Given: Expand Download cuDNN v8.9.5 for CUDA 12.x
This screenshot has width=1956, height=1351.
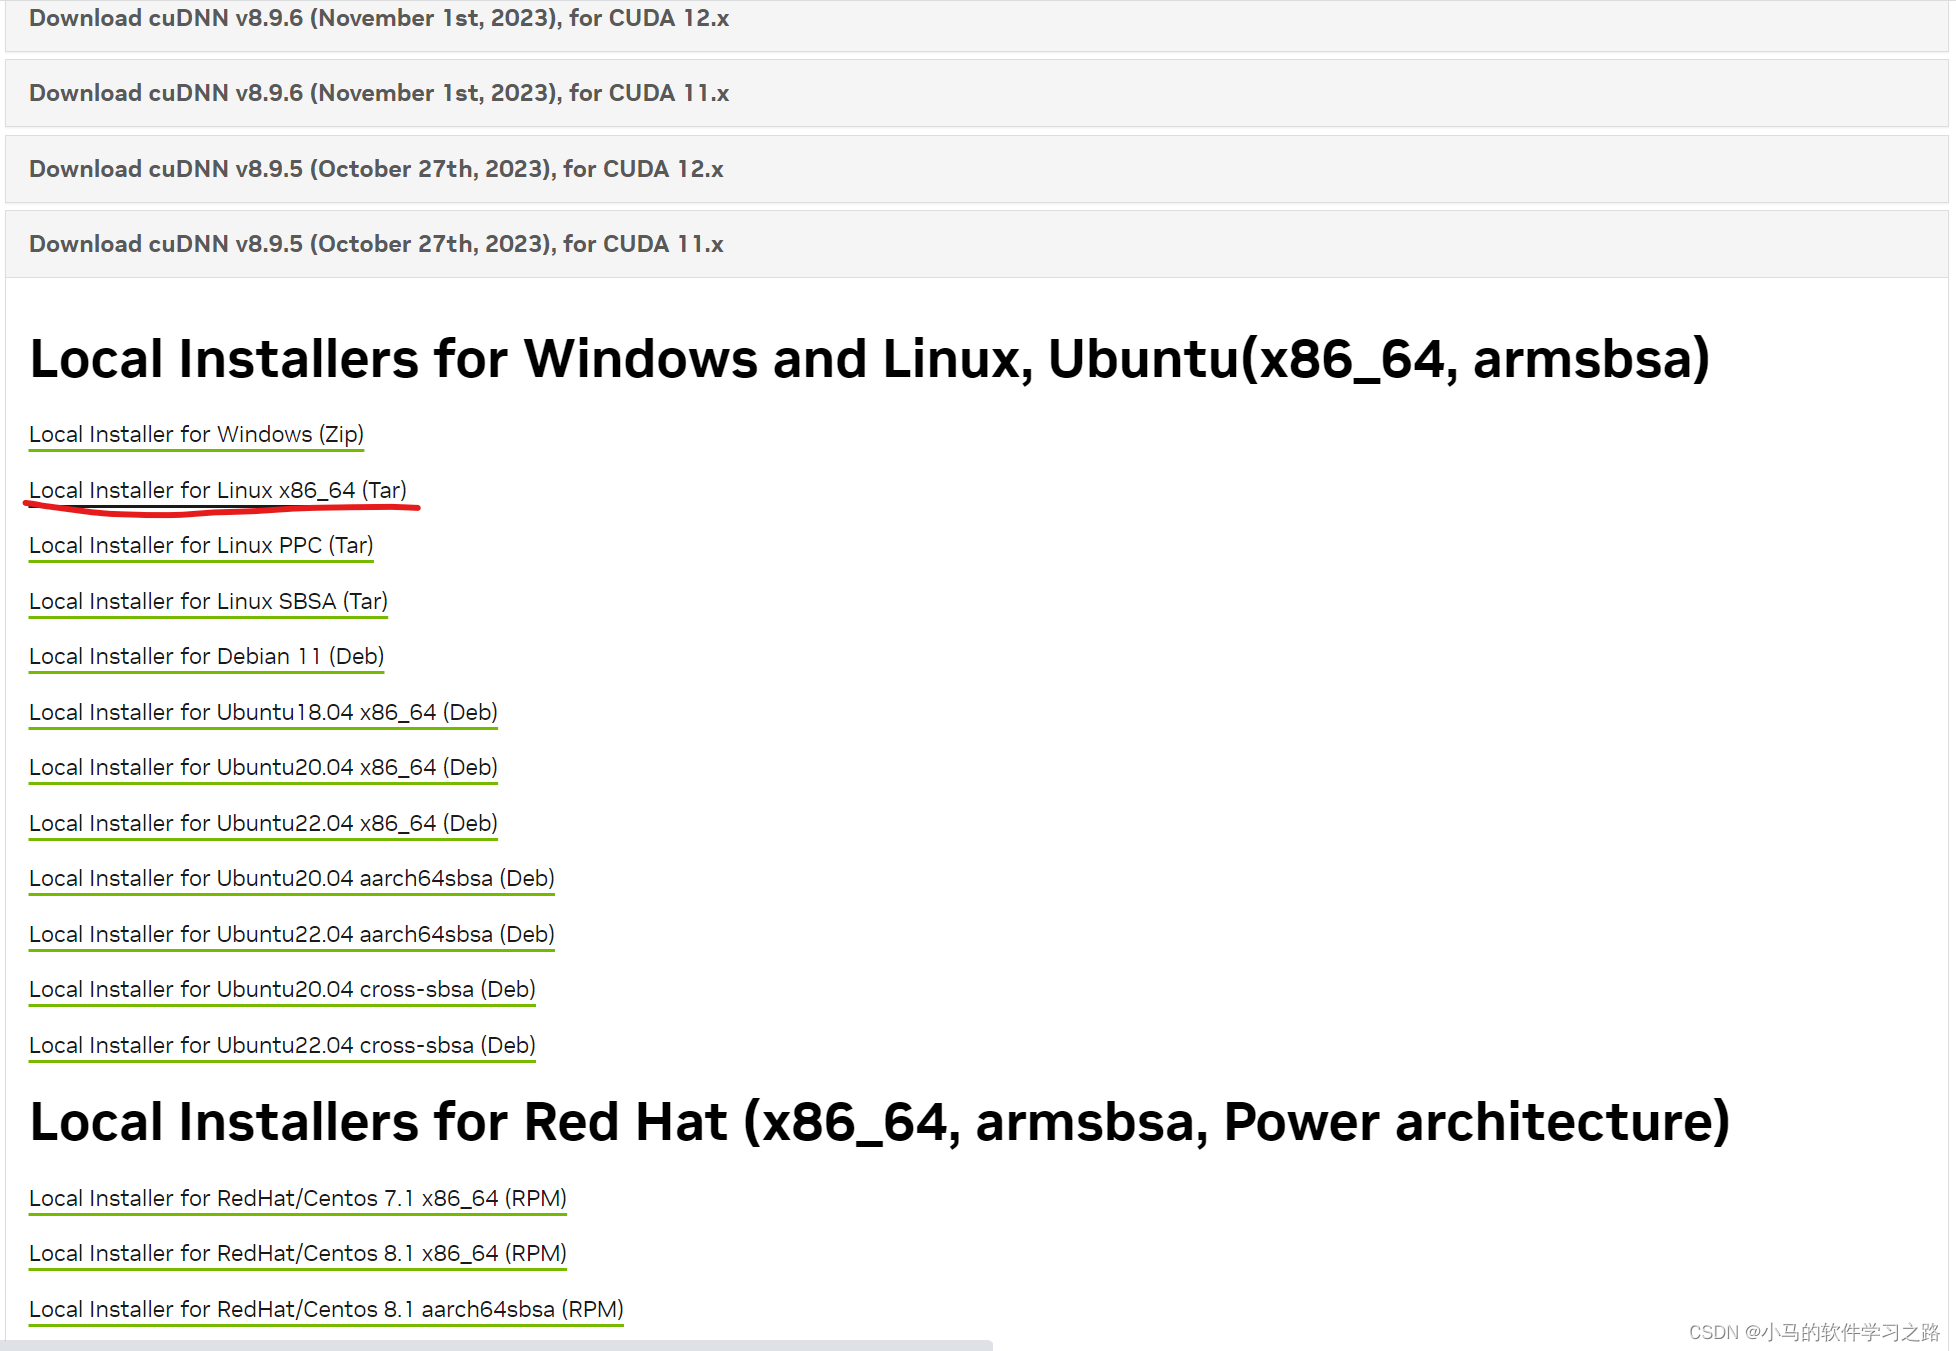Looking at the screenshot, I should pos(376,168).
